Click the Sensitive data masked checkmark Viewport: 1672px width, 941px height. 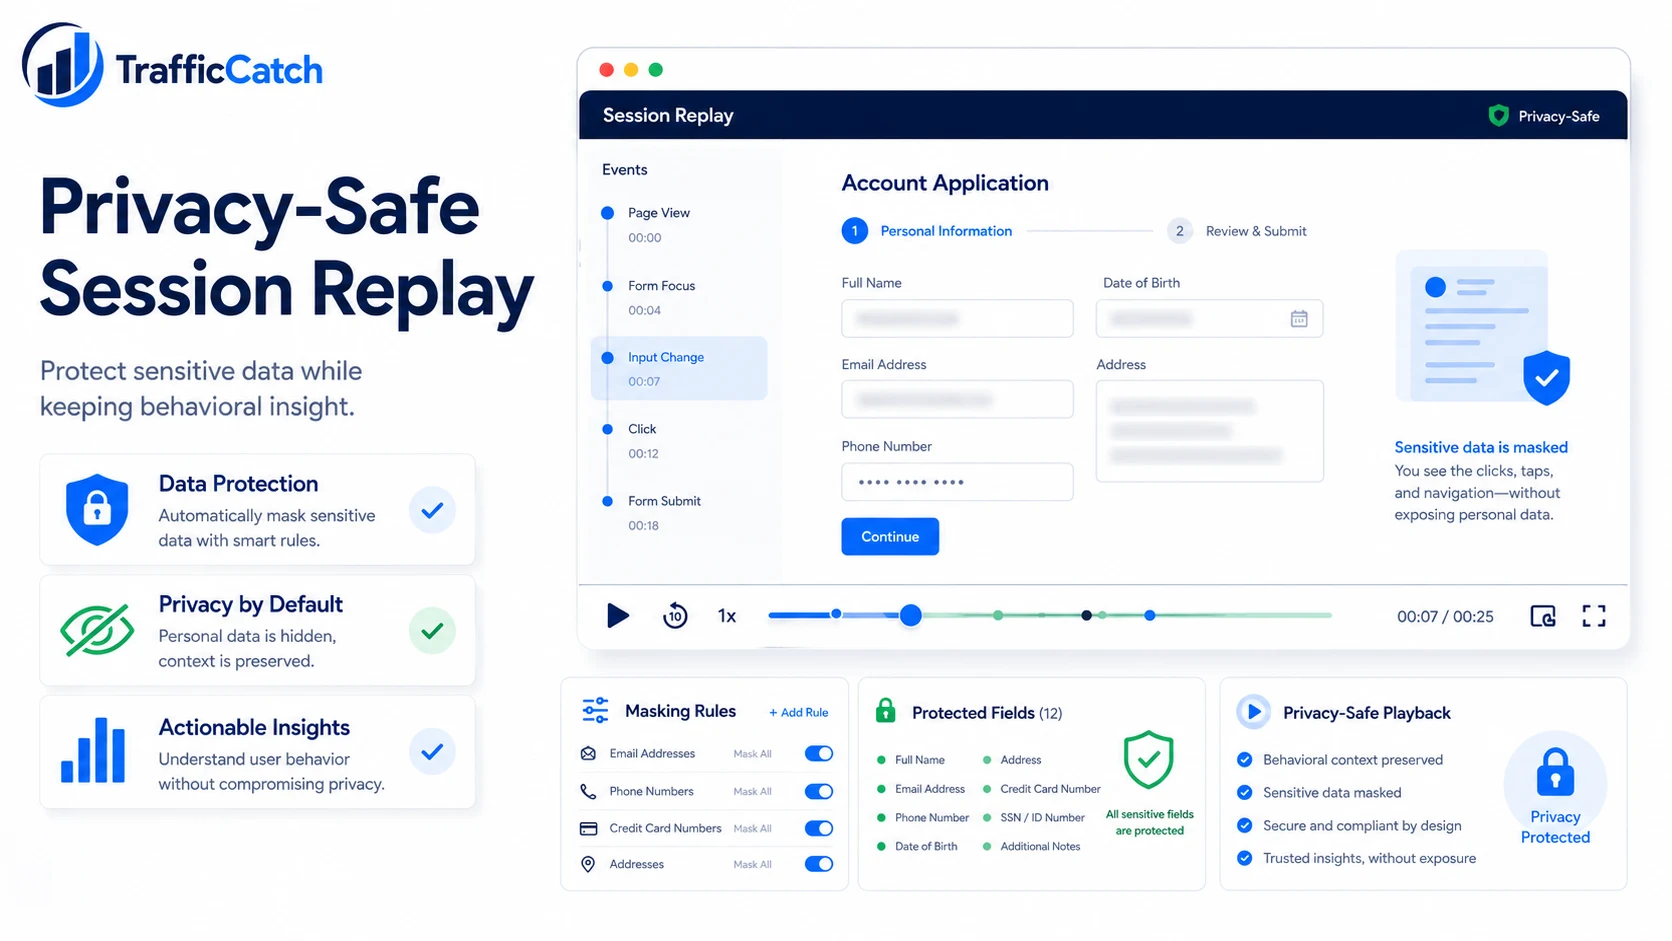click(1245, 793)
